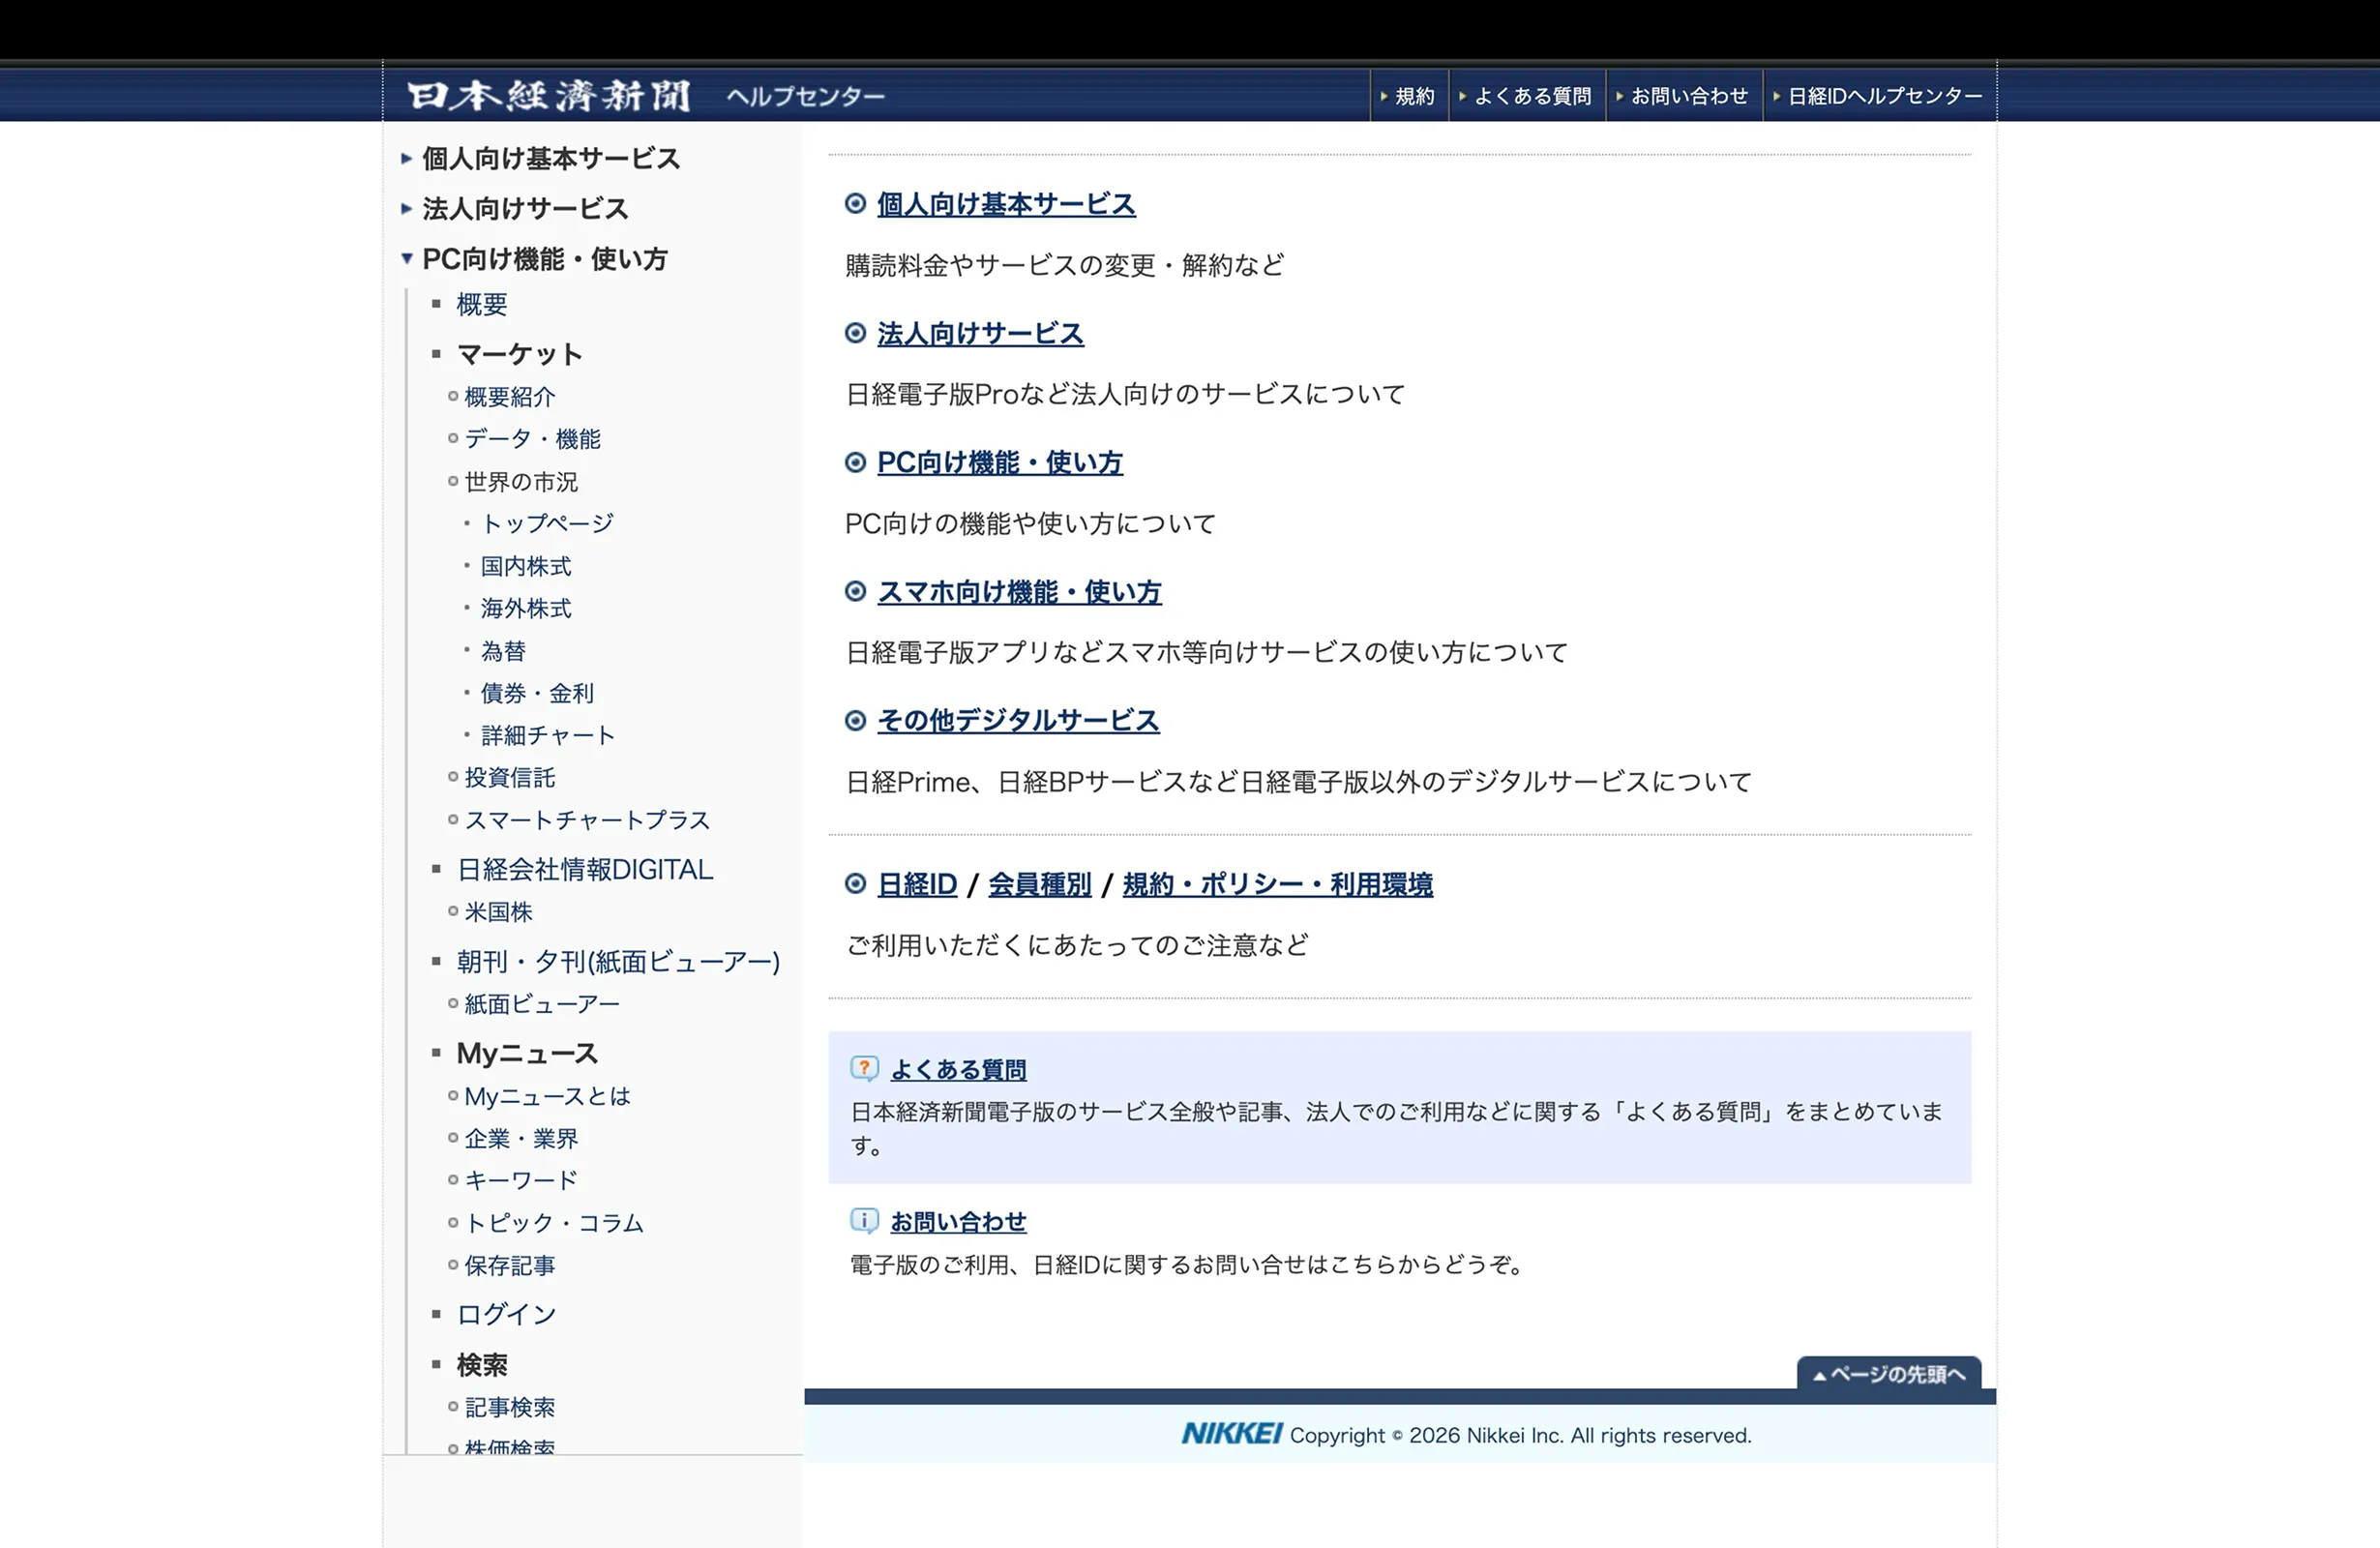Click the 日本経済新聞 logo in header
This screenshot has width=2380, height=1548.
[x=548, y=96]
